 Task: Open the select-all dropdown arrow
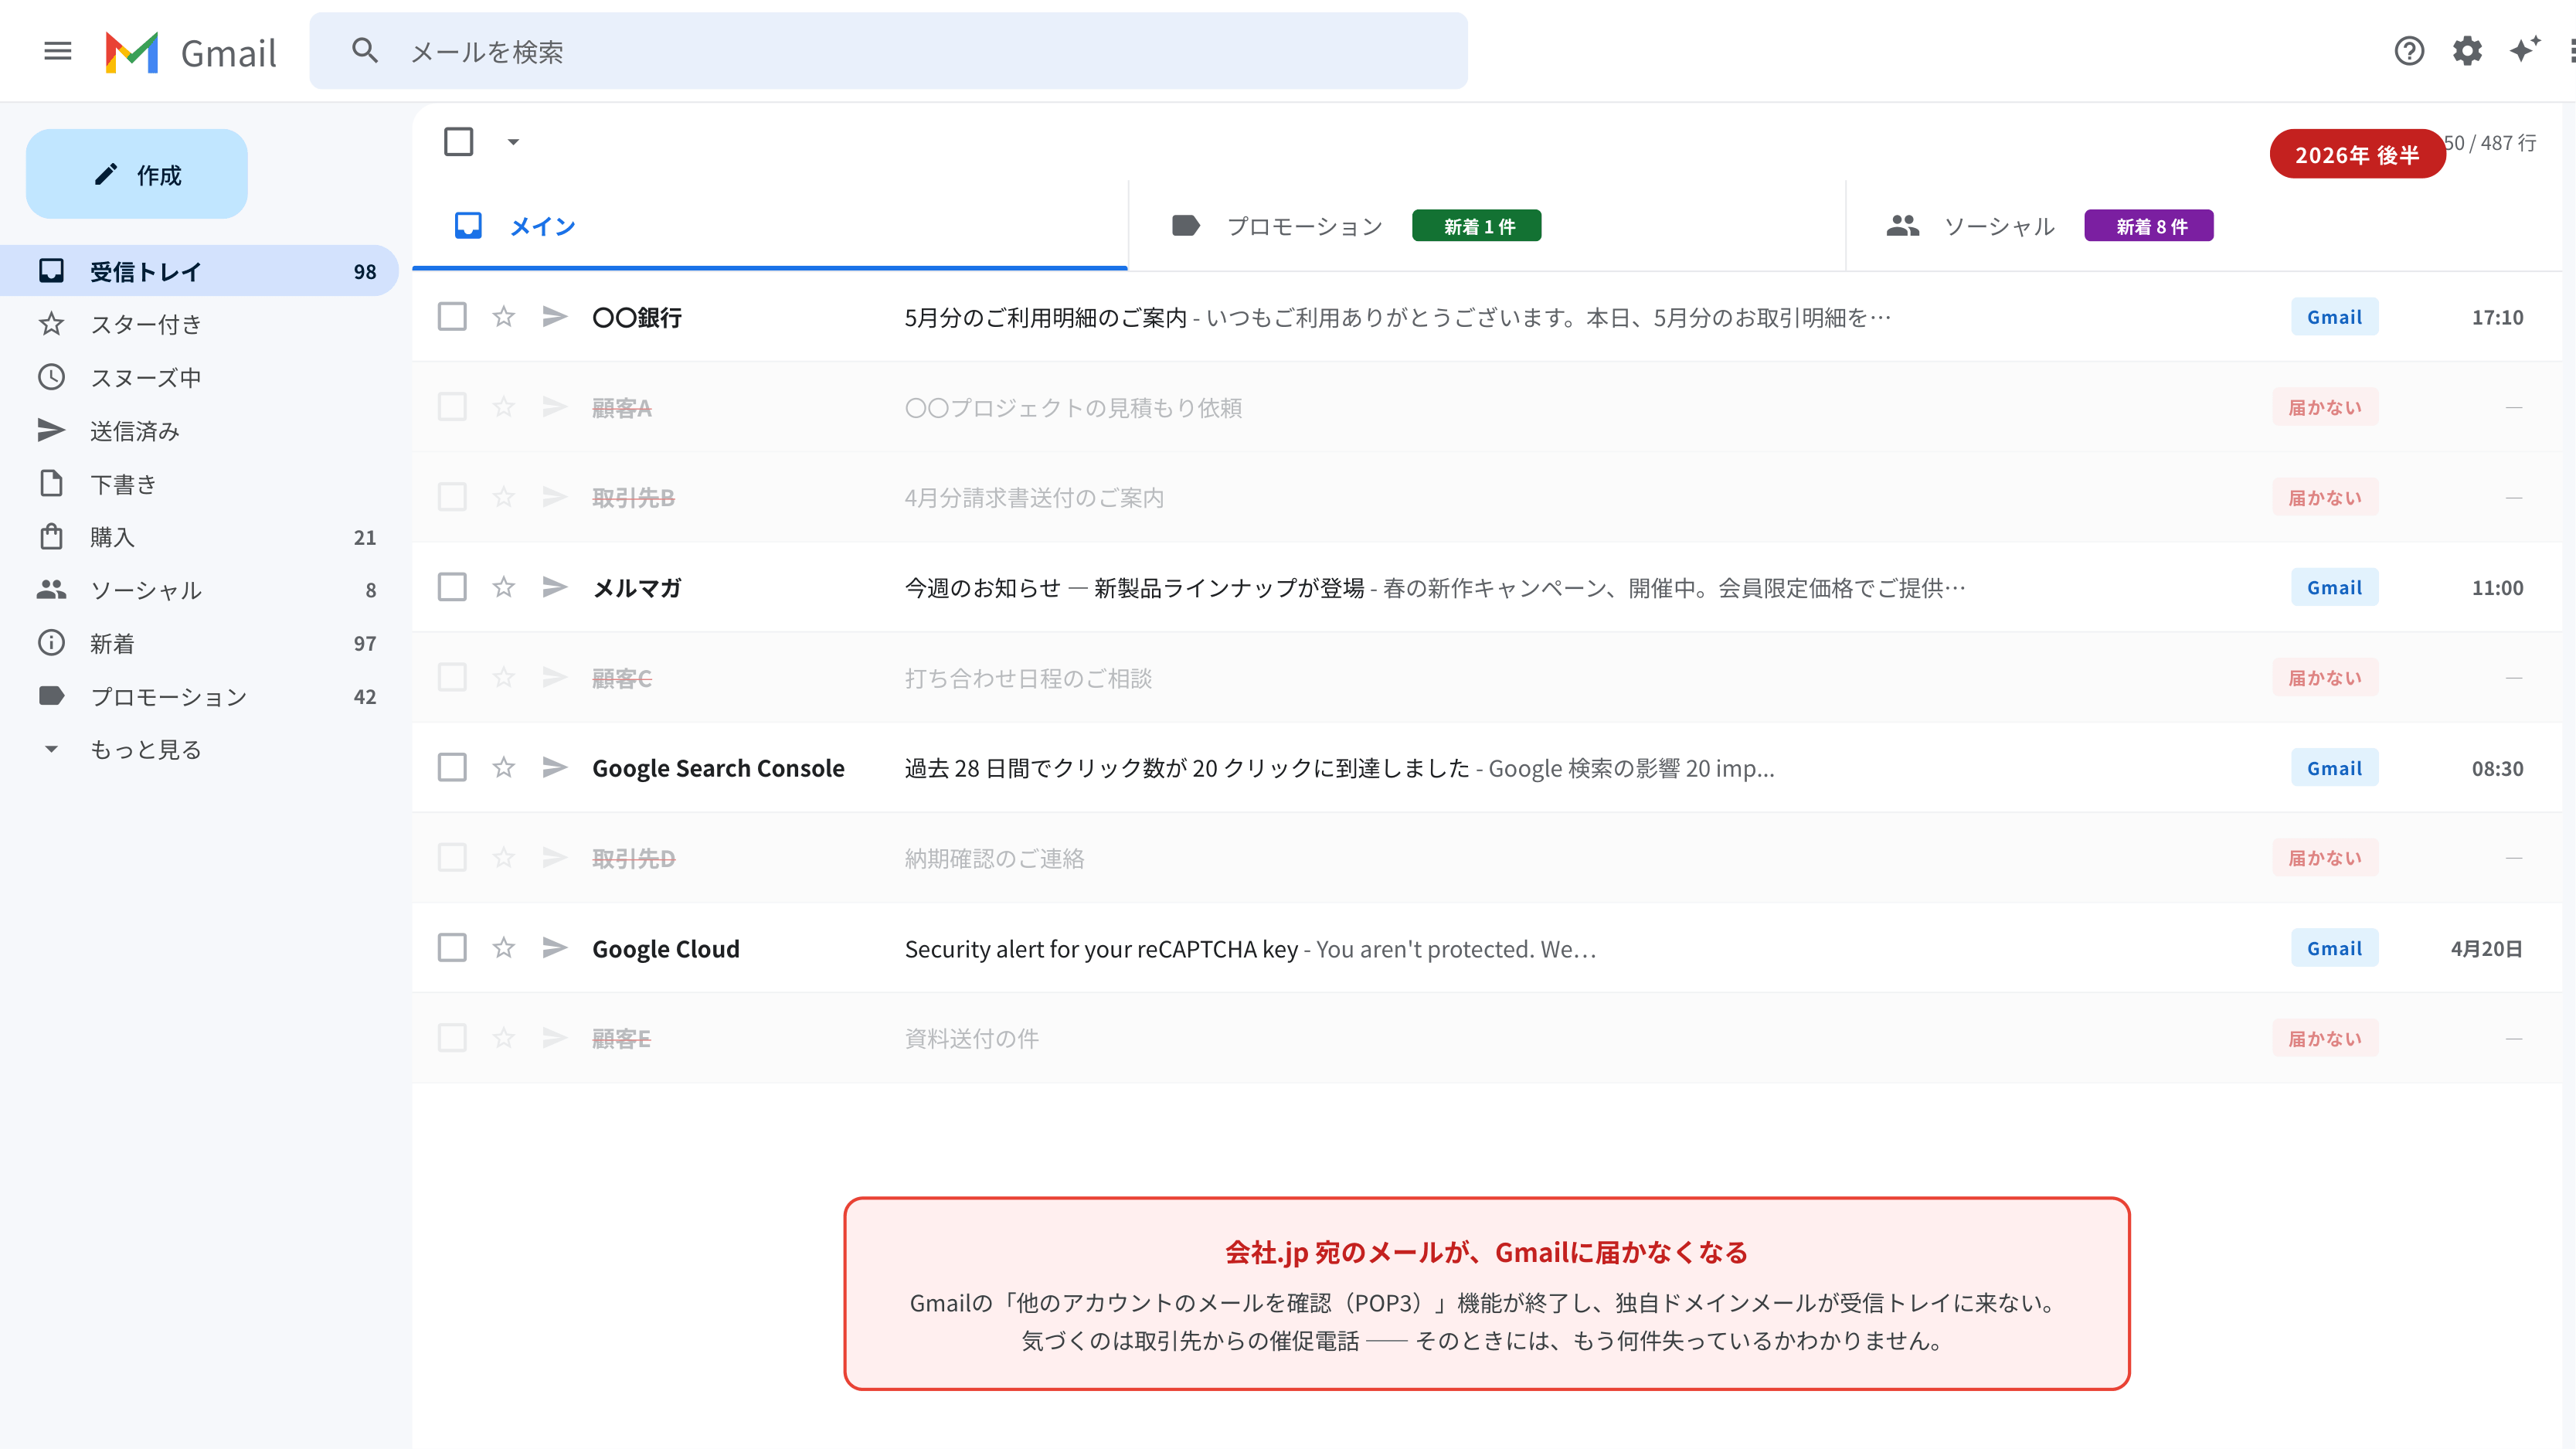tap(513, 142)
